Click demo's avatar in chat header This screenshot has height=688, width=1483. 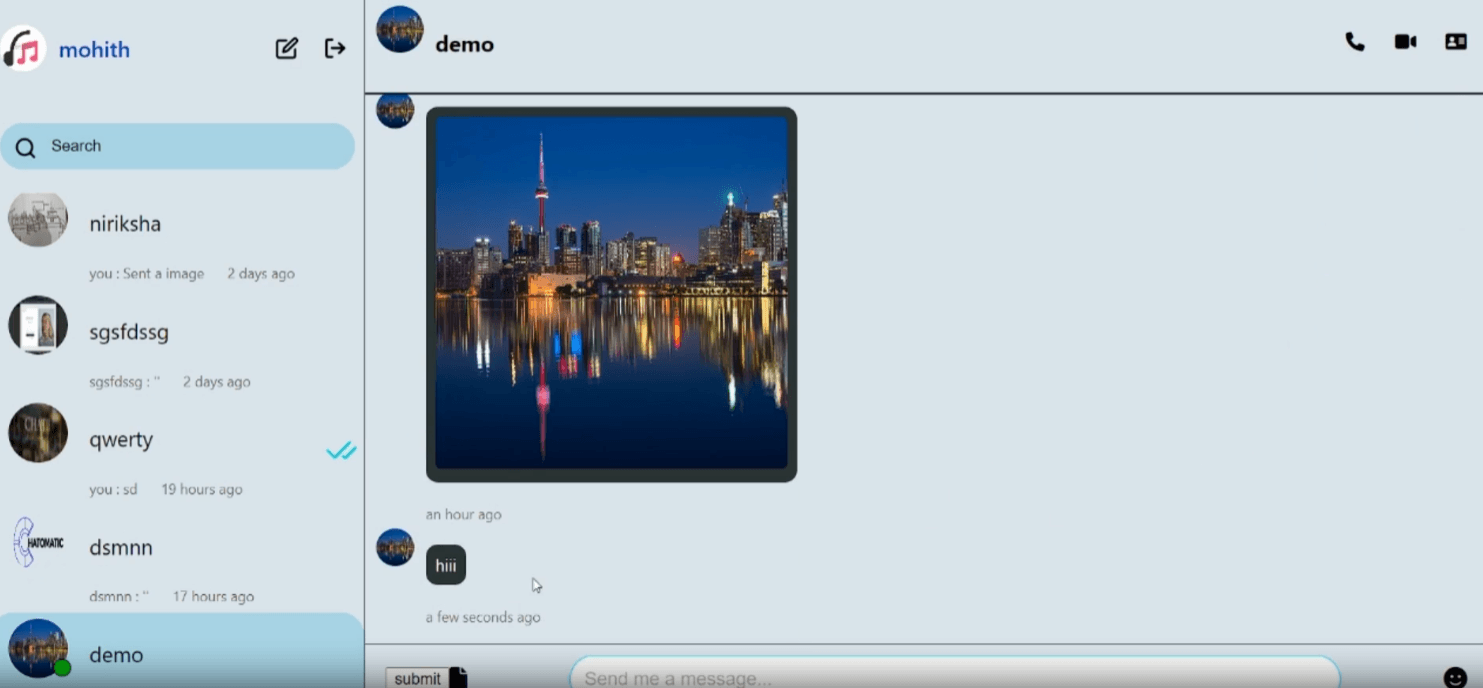coord(400,29)
